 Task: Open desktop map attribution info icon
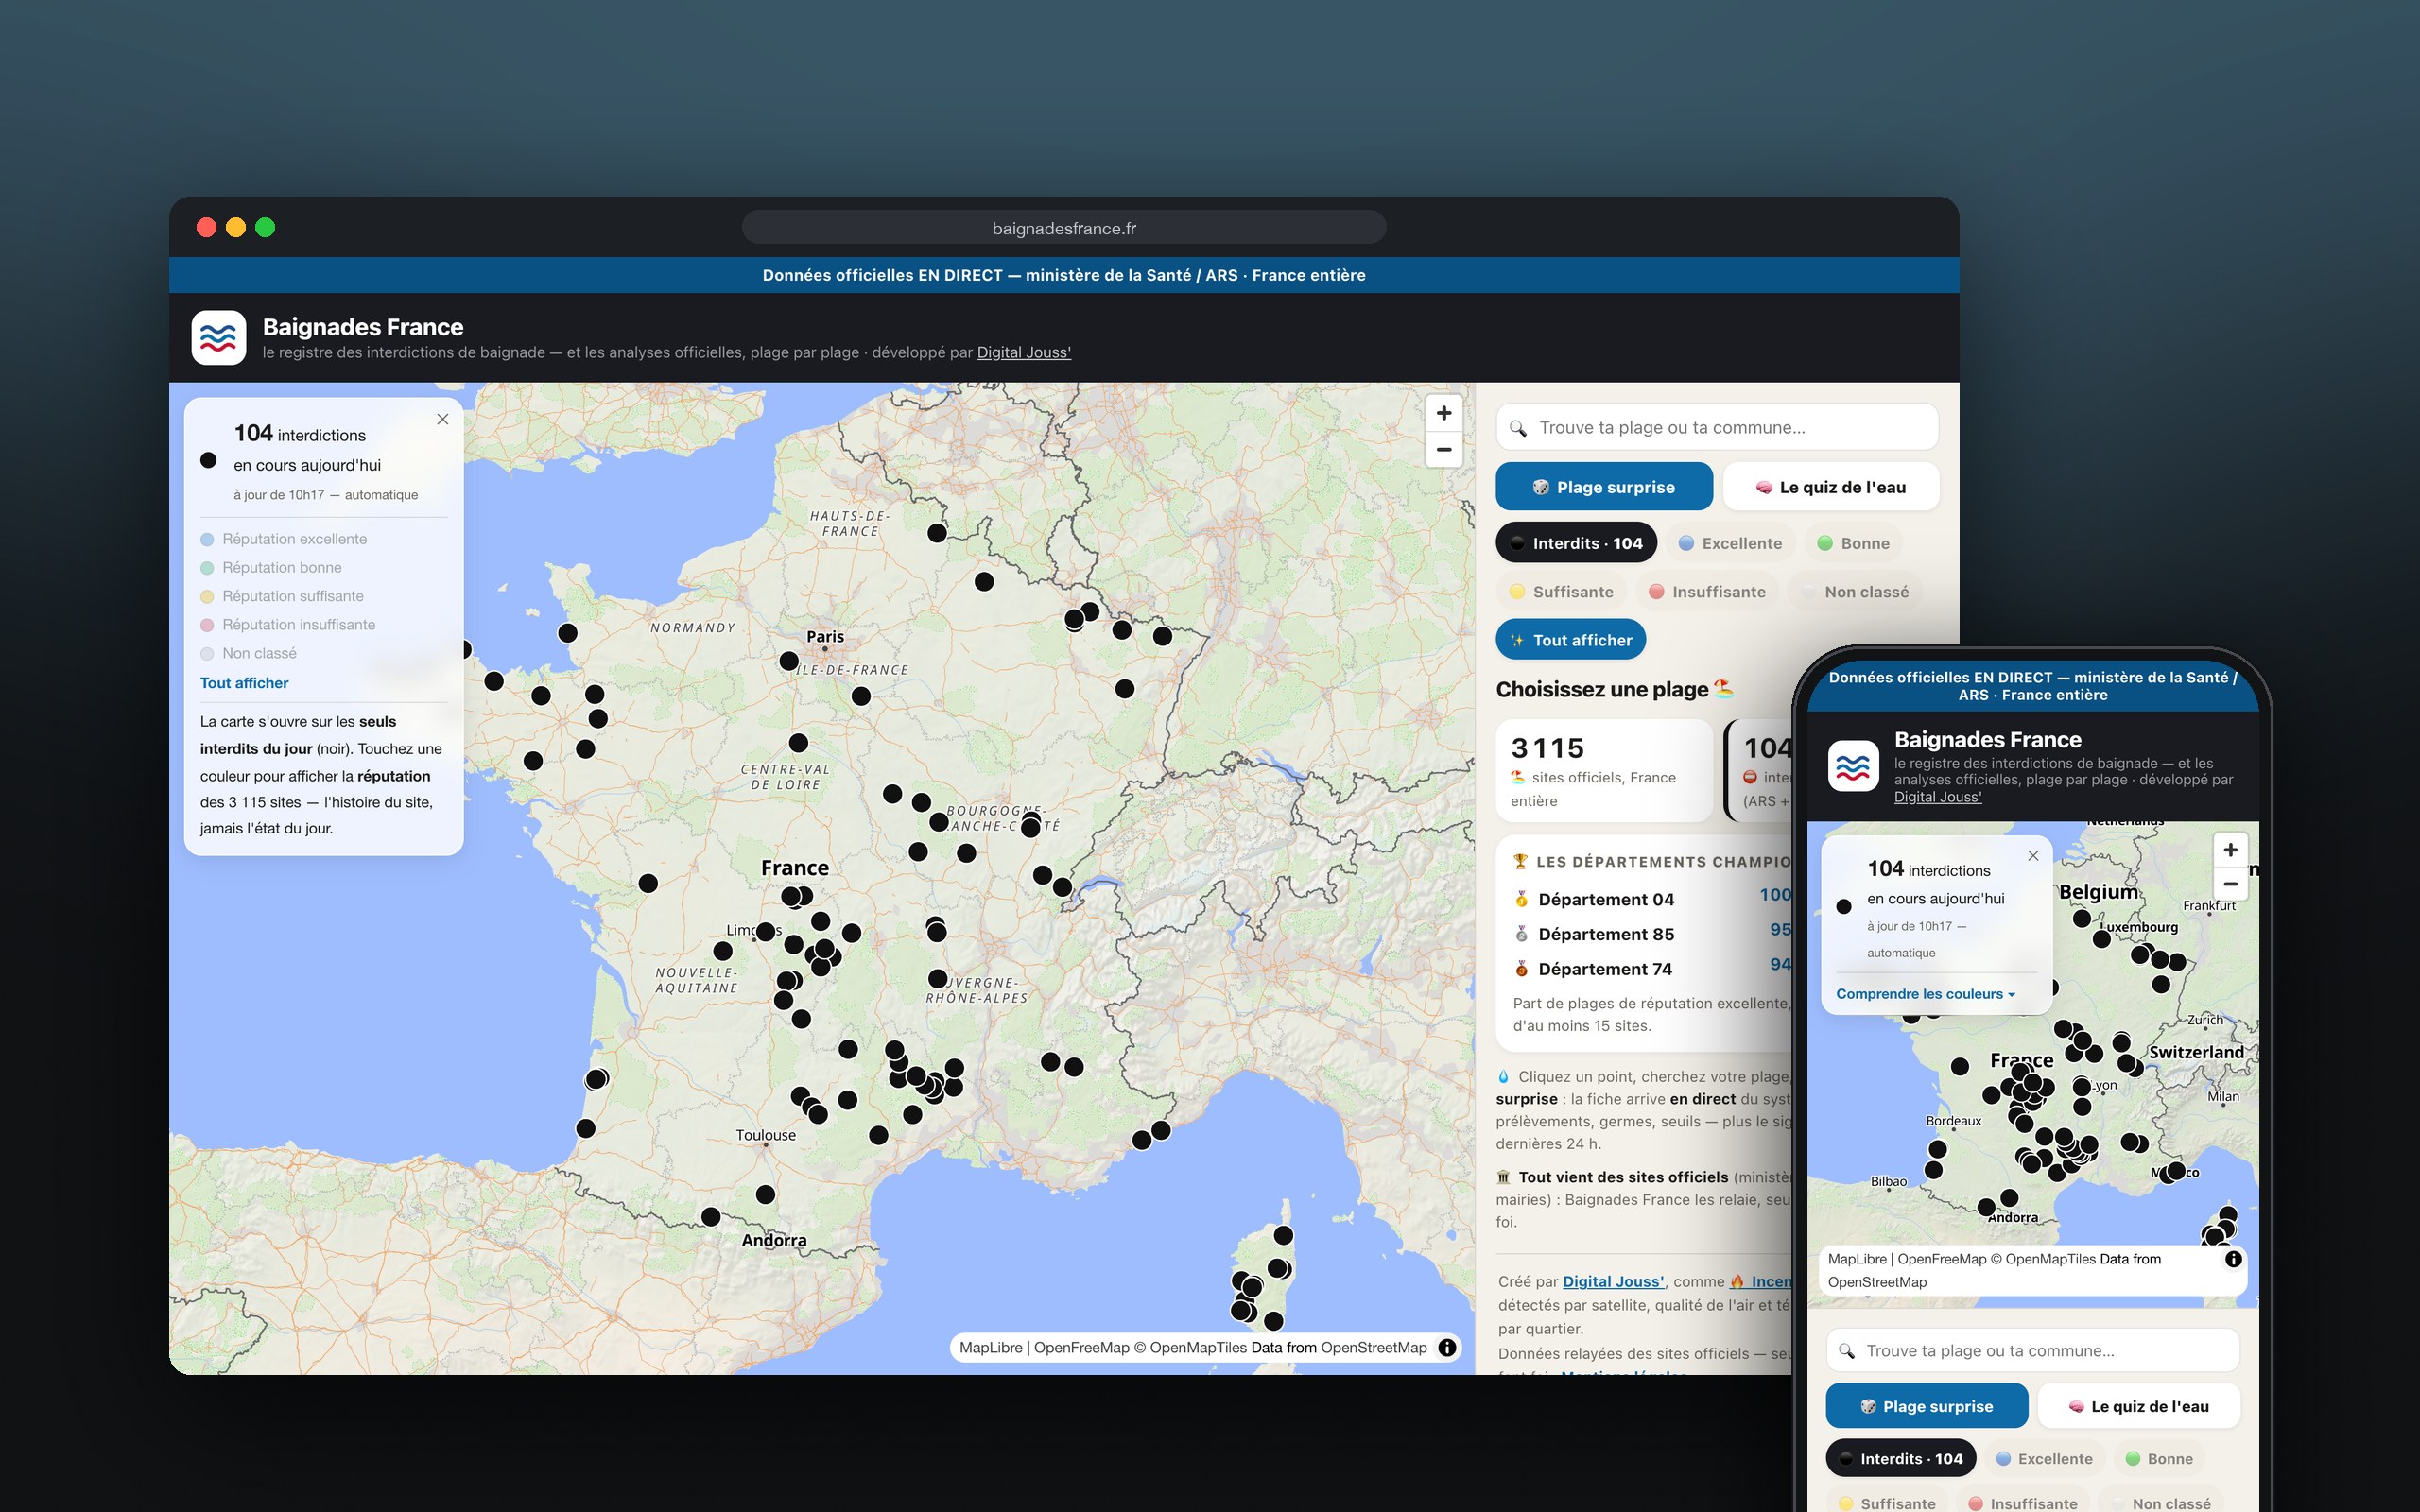point(1446,1347)
